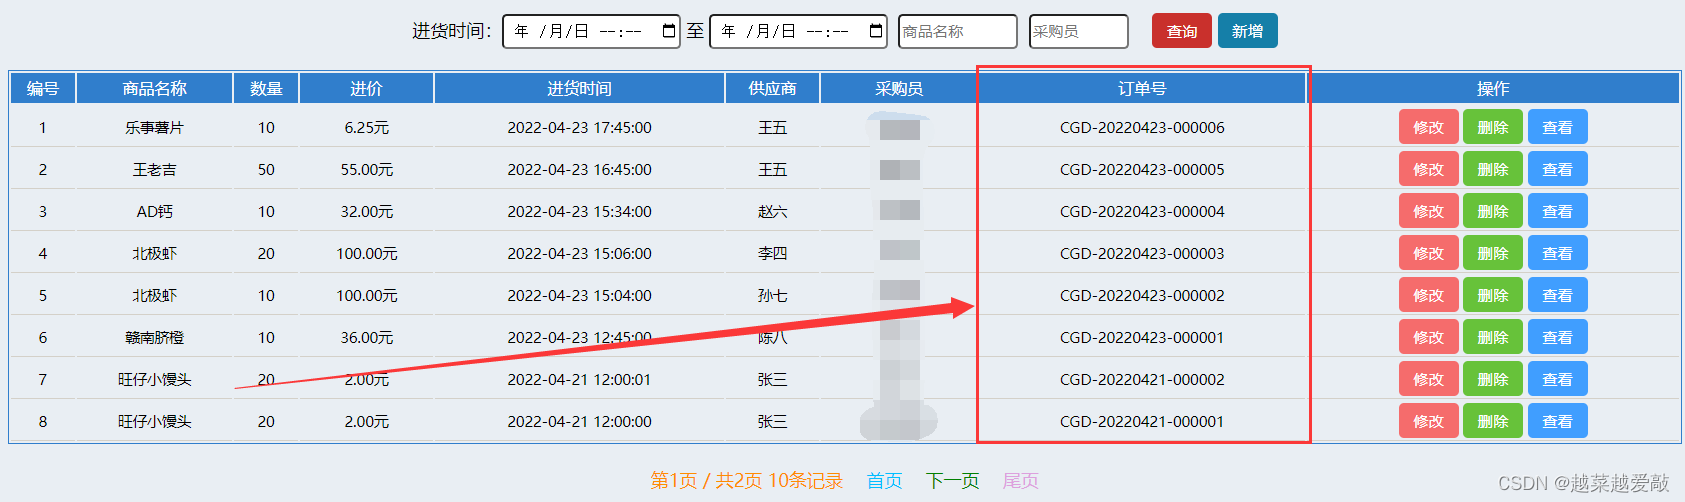The height and width of the screenshot is (502, 1685).
Task: Click 查看 for order CGD-20220423-000005
Action: [x=1557, y=169]
